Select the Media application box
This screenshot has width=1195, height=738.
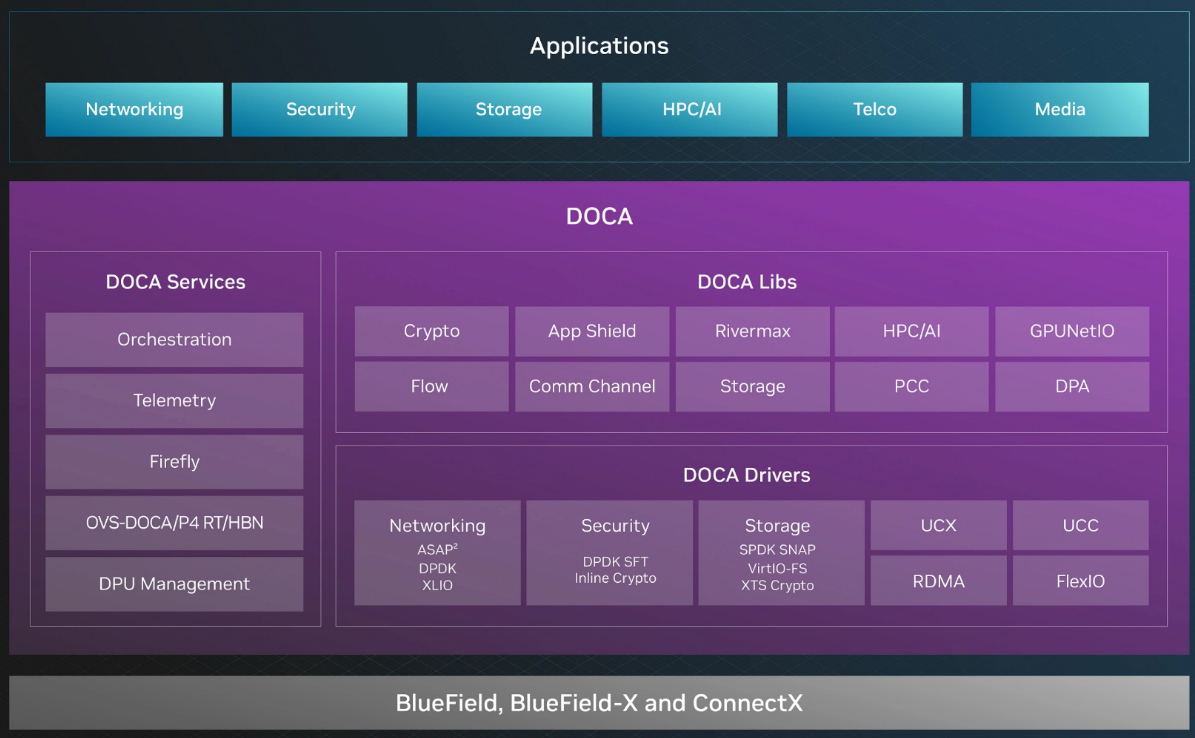point(1060,110)
